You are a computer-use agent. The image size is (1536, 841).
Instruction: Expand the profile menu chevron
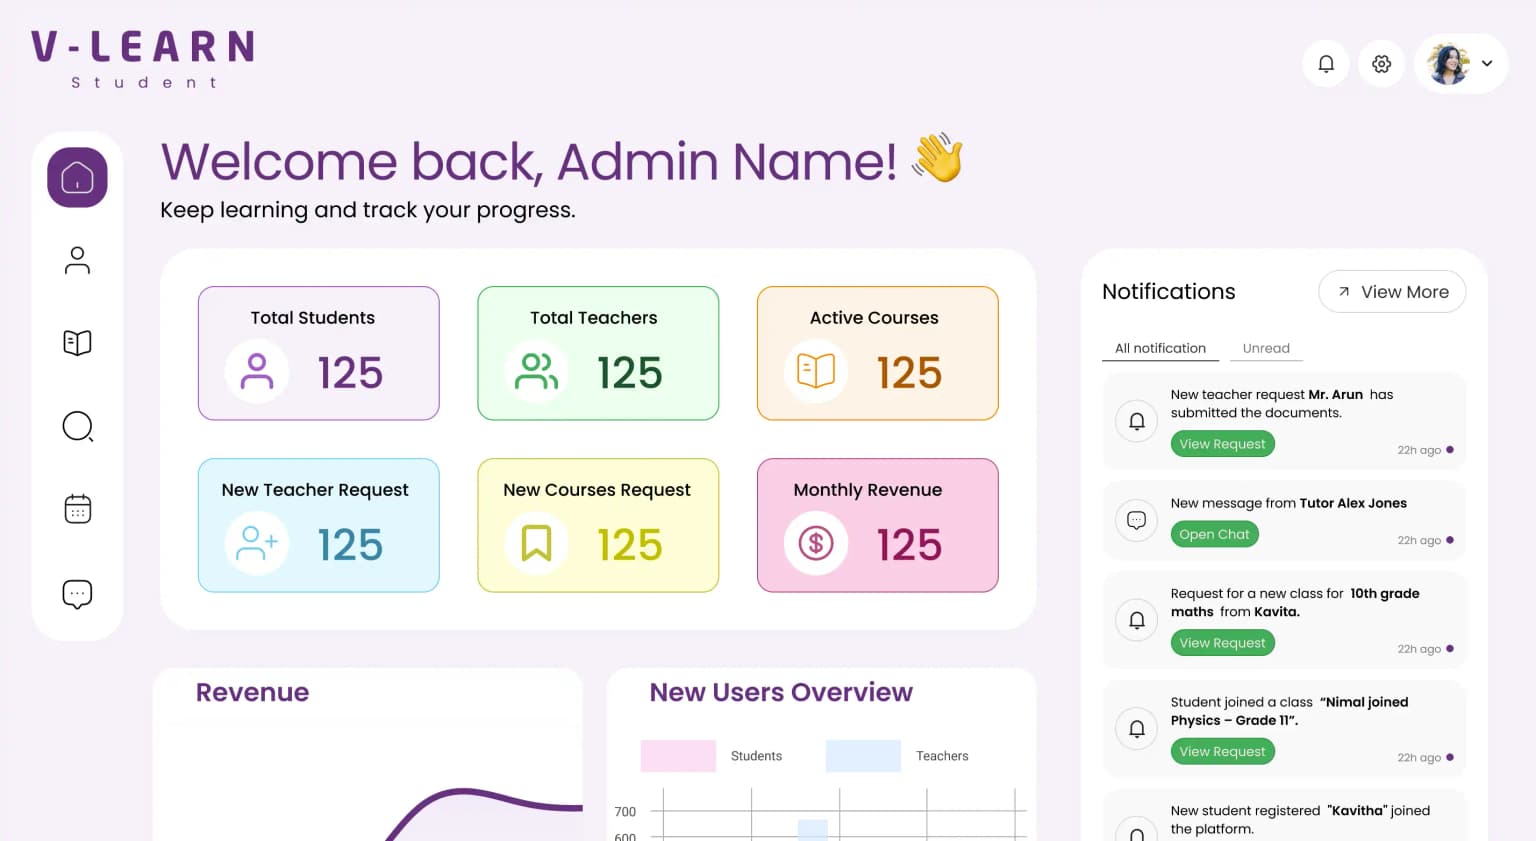(x=1487, y=64)
